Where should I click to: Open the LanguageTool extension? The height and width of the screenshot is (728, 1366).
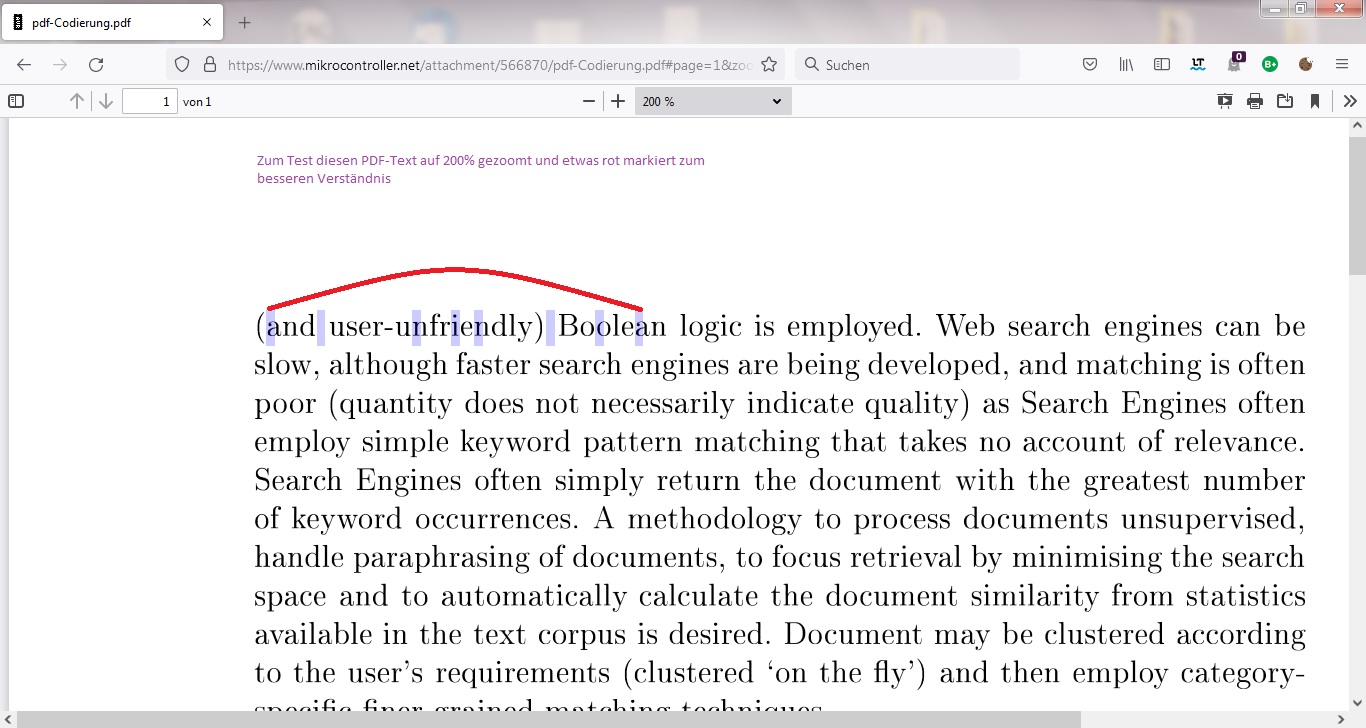pos(1198,64)
